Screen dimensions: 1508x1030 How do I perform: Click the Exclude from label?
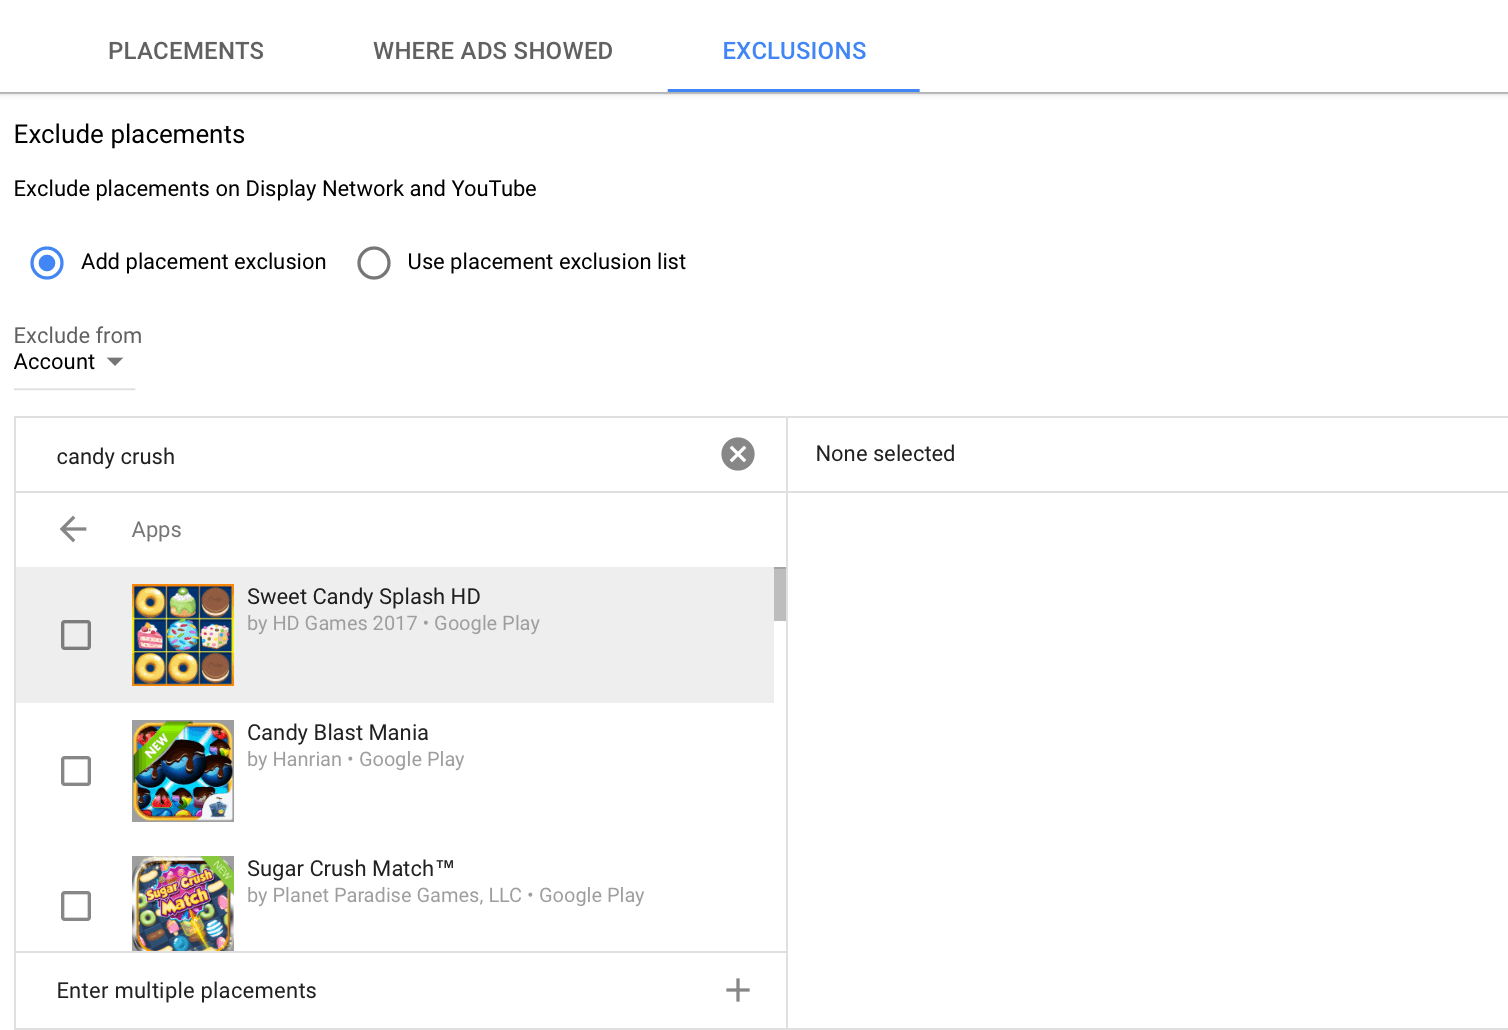tap(78, 335)
